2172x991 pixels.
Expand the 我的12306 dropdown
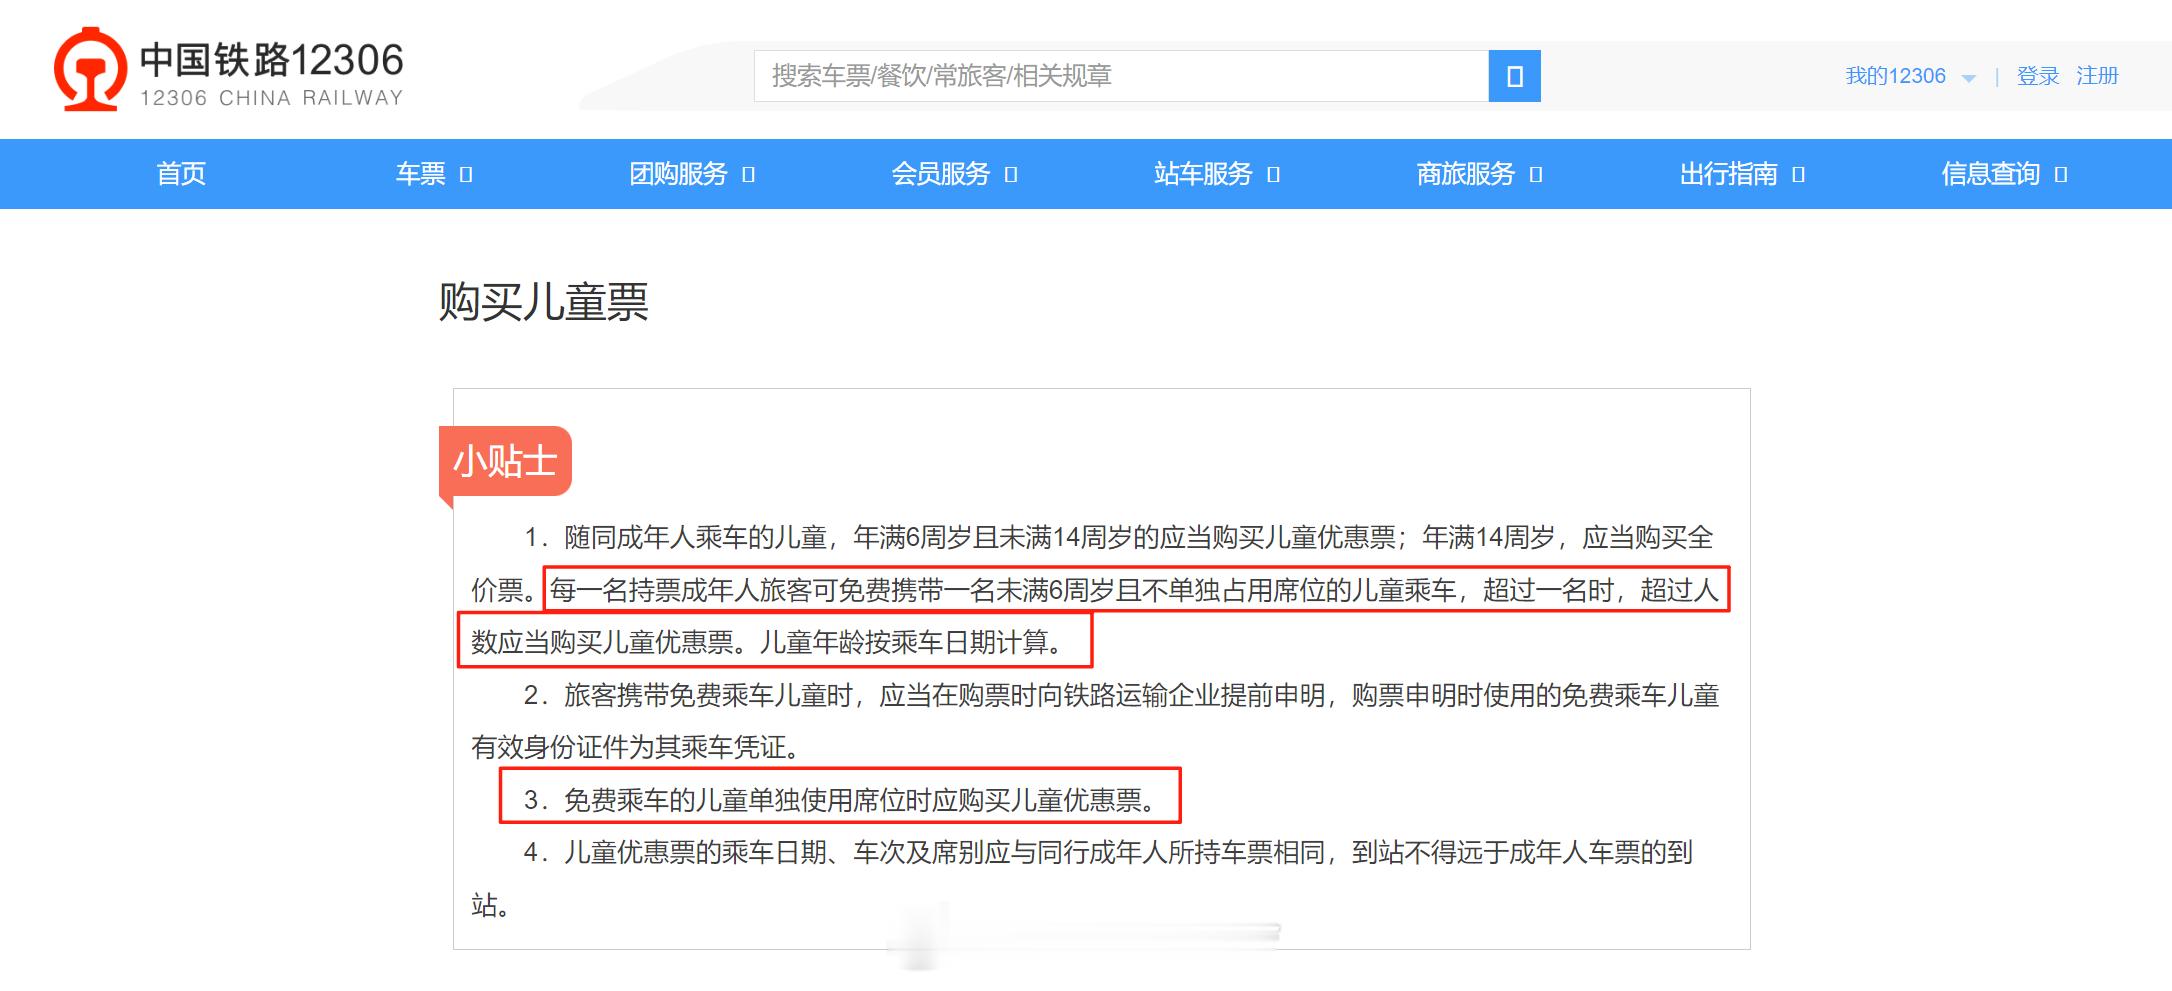pos(1910,76)
